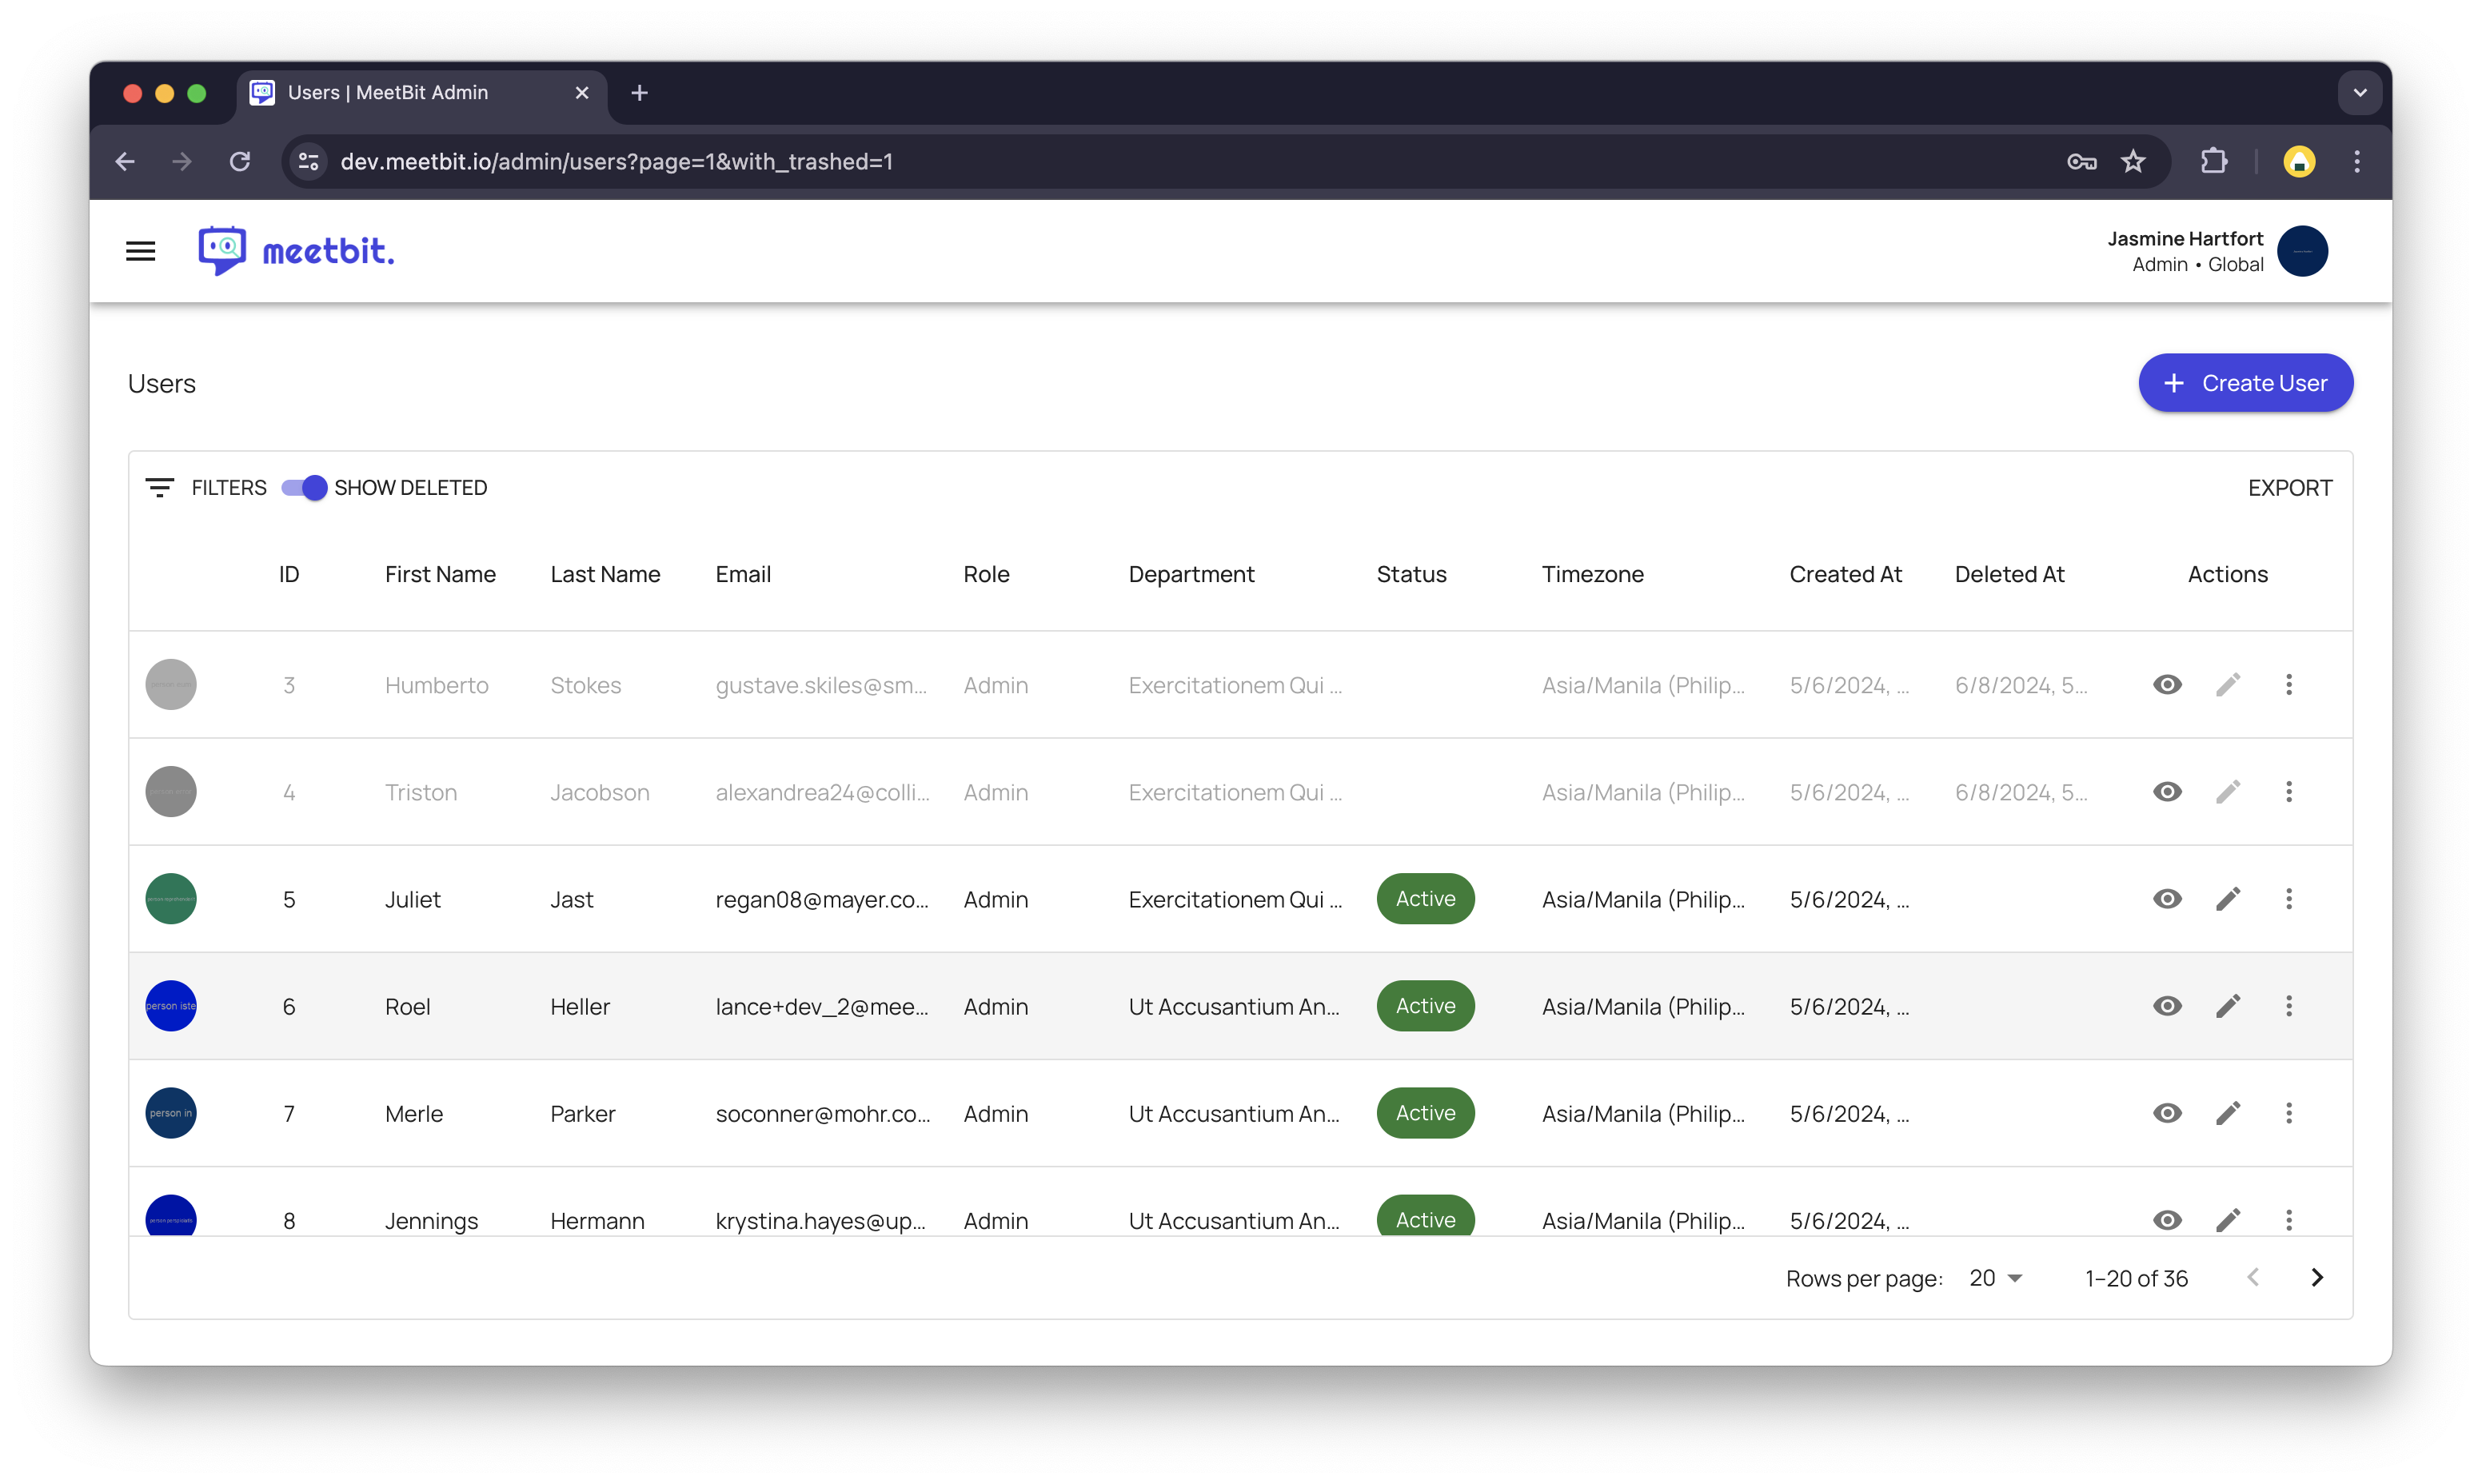Bookmark page with star icon
This screenshot has width=2482, height=1484.
tap(2133, 162)
